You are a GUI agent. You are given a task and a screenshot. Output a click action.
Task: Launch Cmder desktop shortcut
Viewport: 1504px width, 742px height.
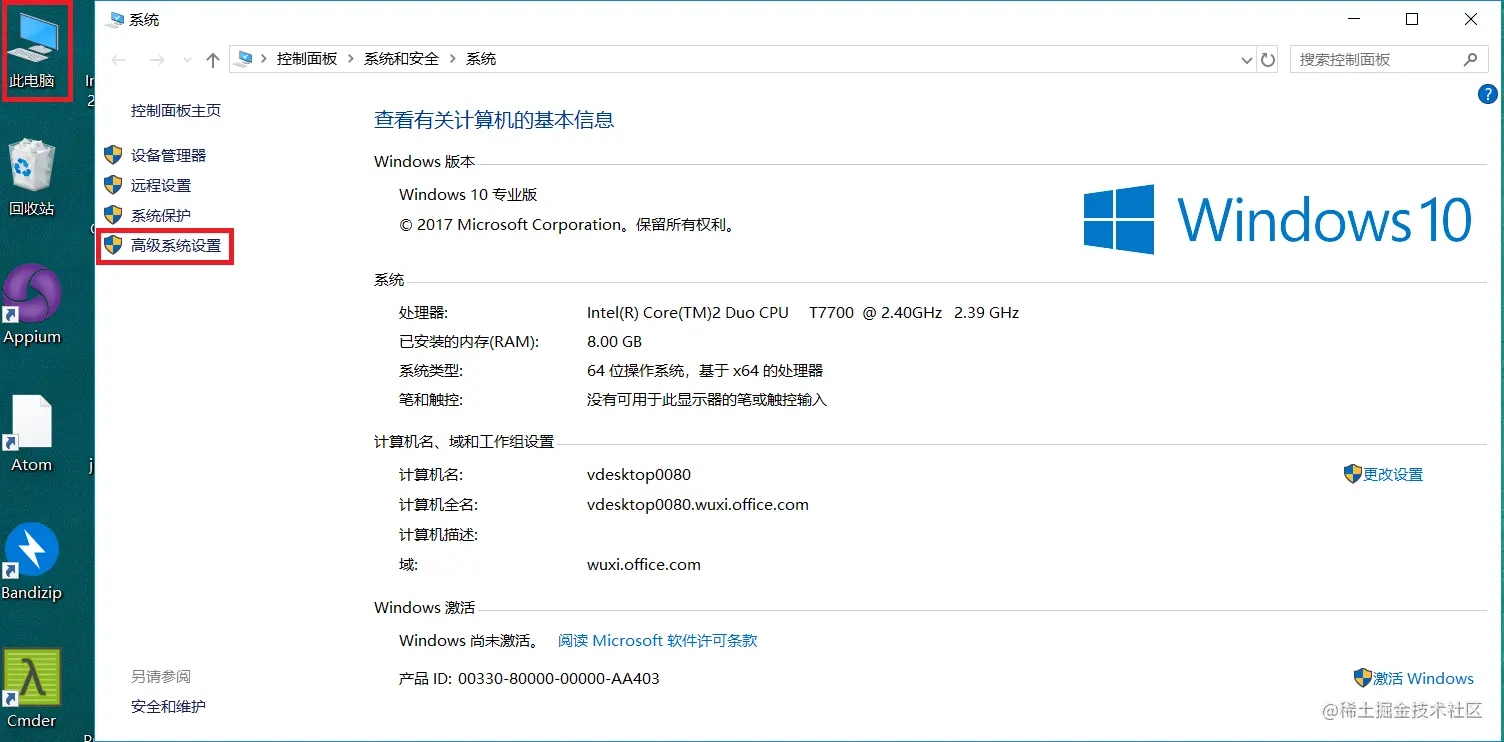(x=32, y=689)
